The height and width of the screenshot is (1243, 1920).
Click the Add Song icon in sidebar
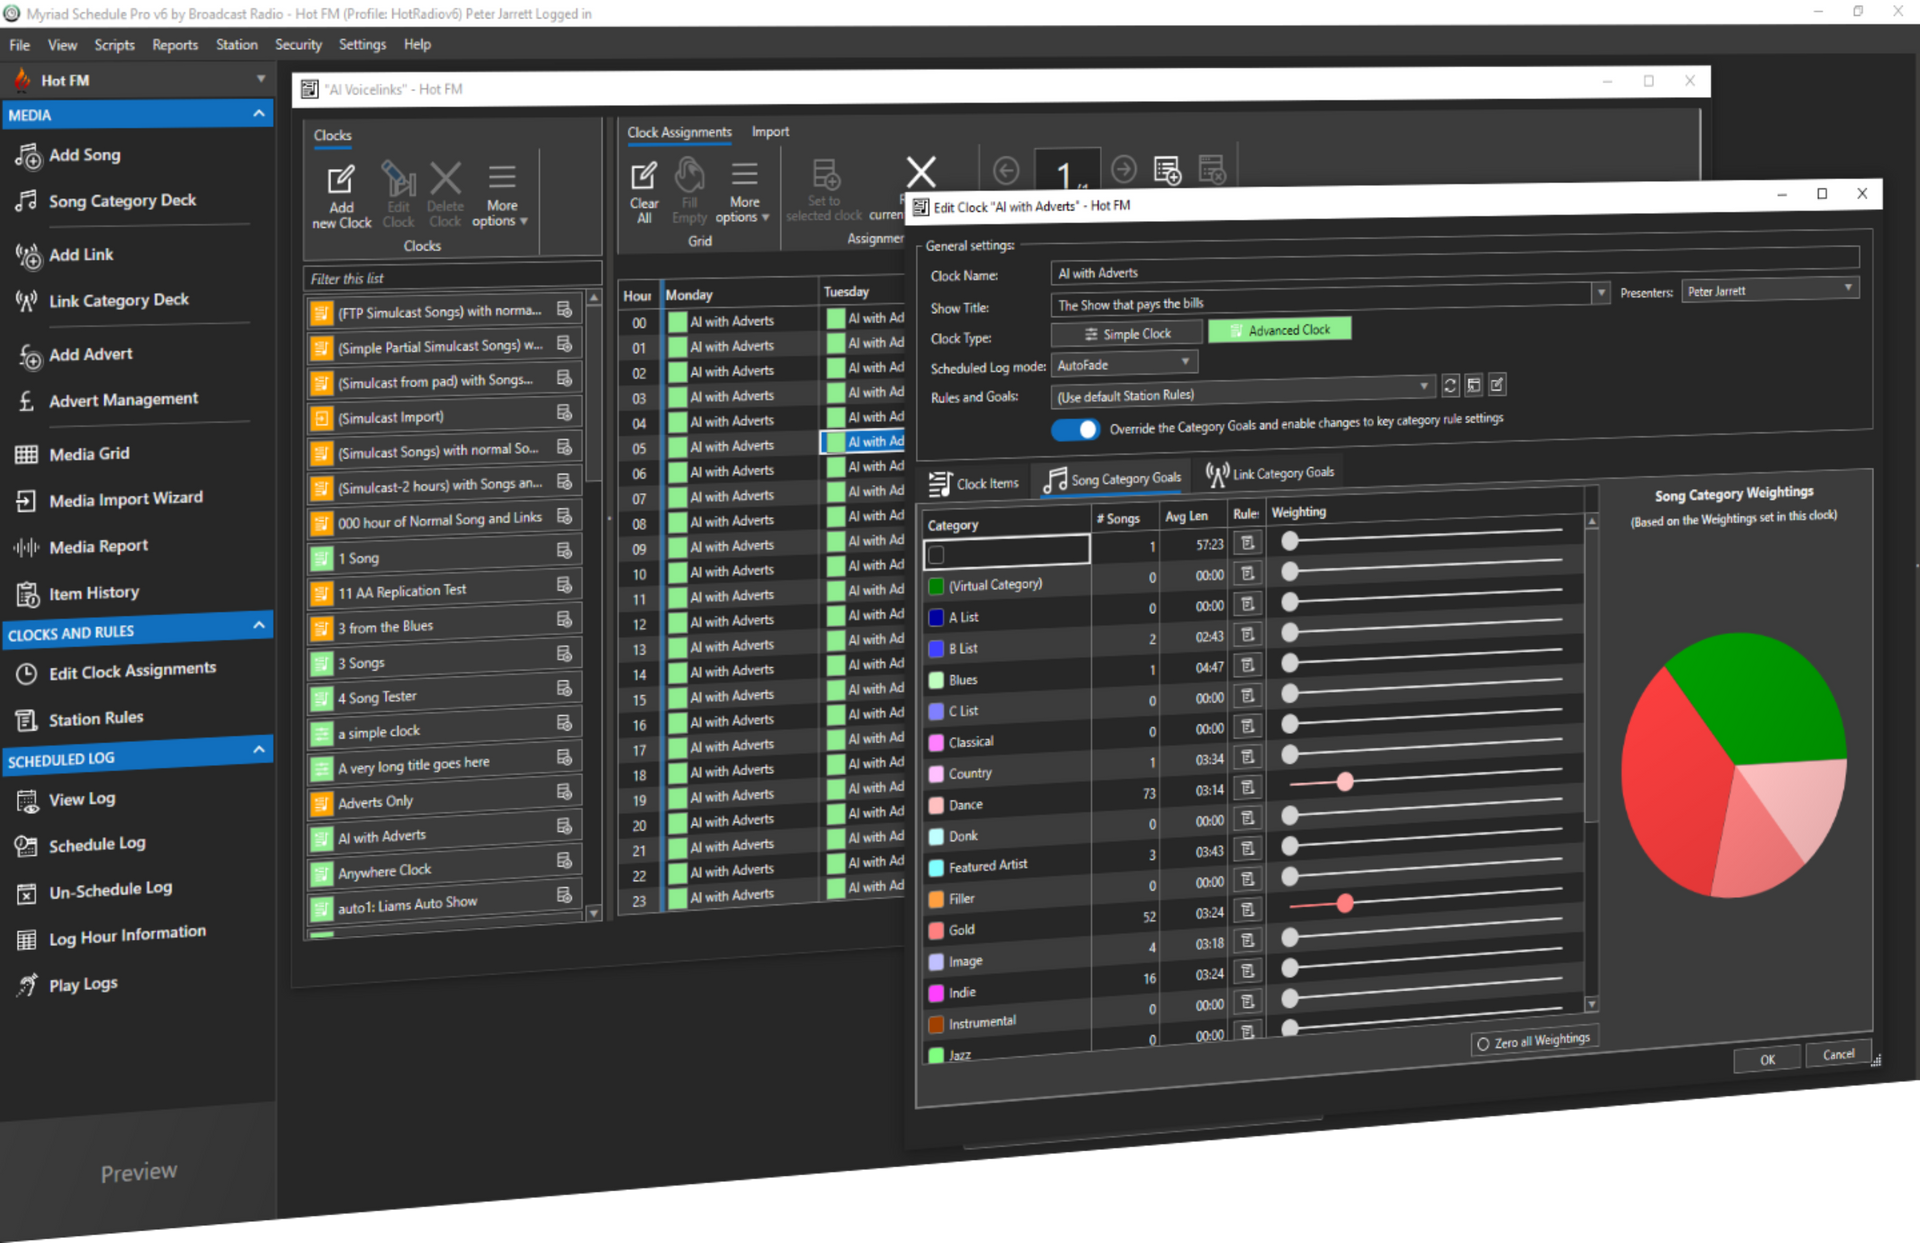(x=28, y=156)
